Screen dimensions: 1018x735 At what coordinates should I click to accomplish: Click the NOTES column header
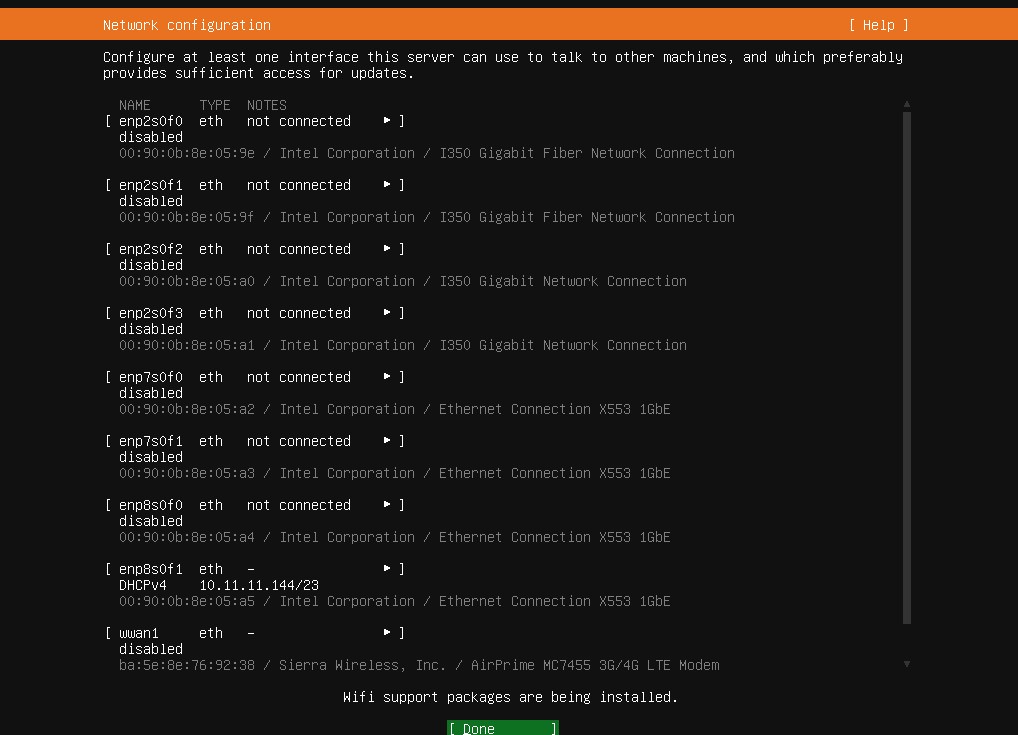pyautogui.click(x=267, y=105)
